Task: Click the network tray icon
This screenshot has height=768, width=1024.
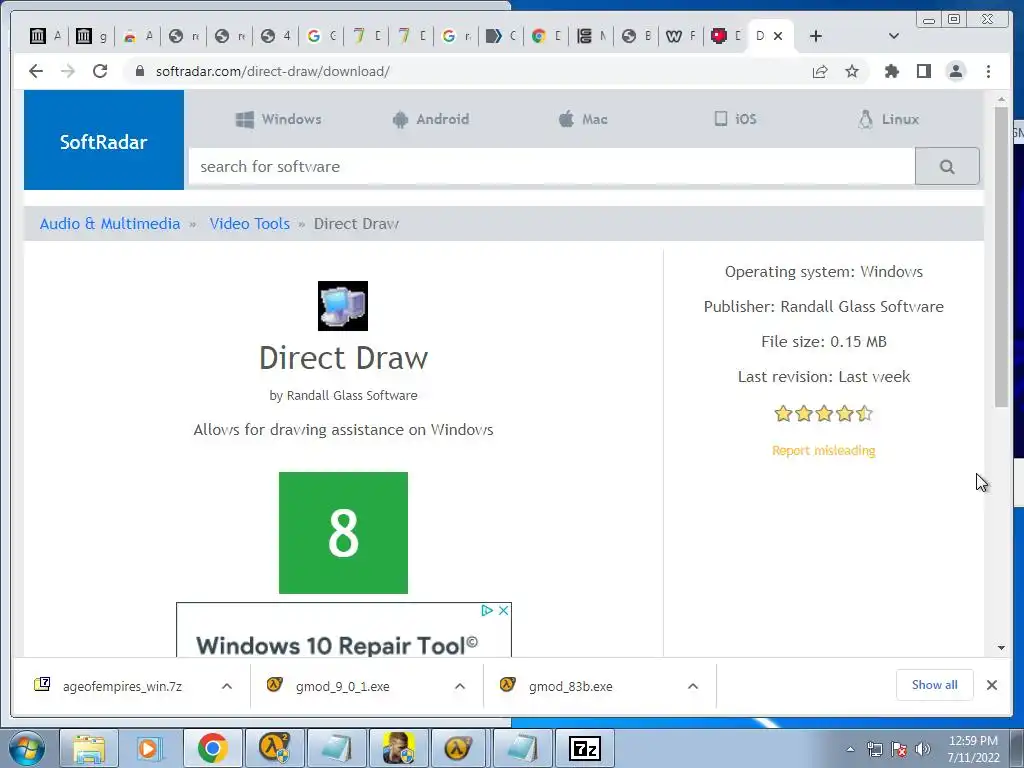Action: (874, 749)
